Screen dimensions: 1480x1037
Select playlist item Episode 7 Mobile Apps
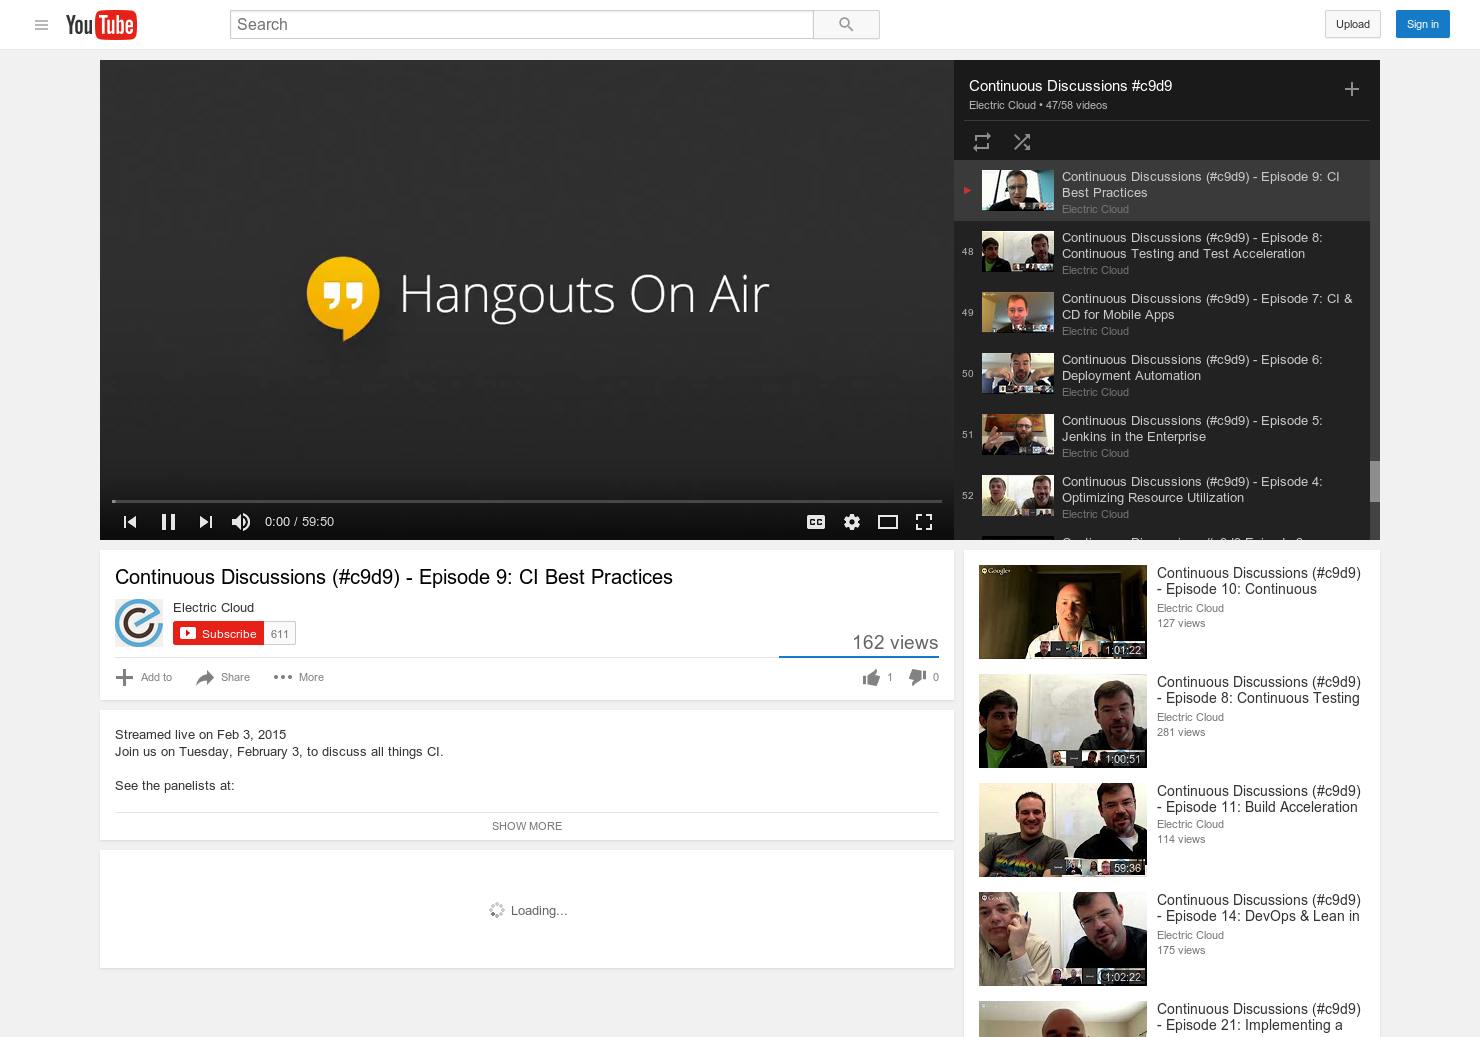(1162, 313)
